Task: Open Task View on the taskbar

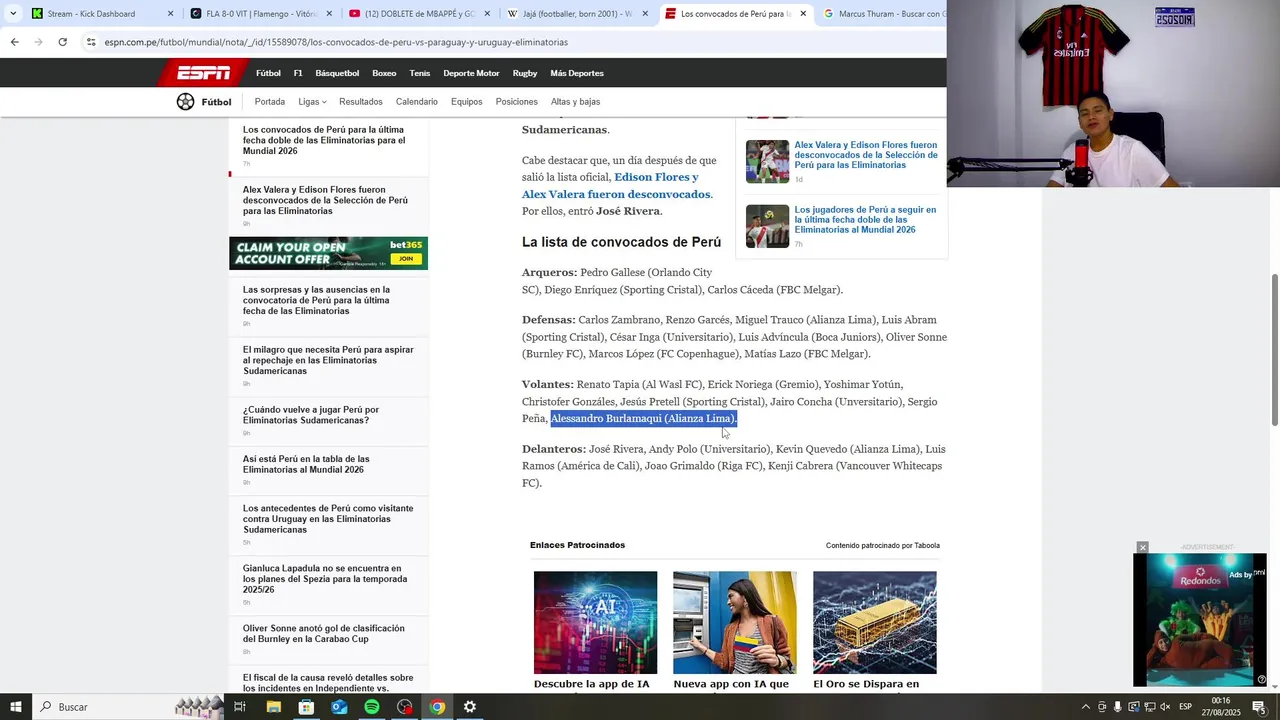Action: pyautogui.click(x=240, y=707)
